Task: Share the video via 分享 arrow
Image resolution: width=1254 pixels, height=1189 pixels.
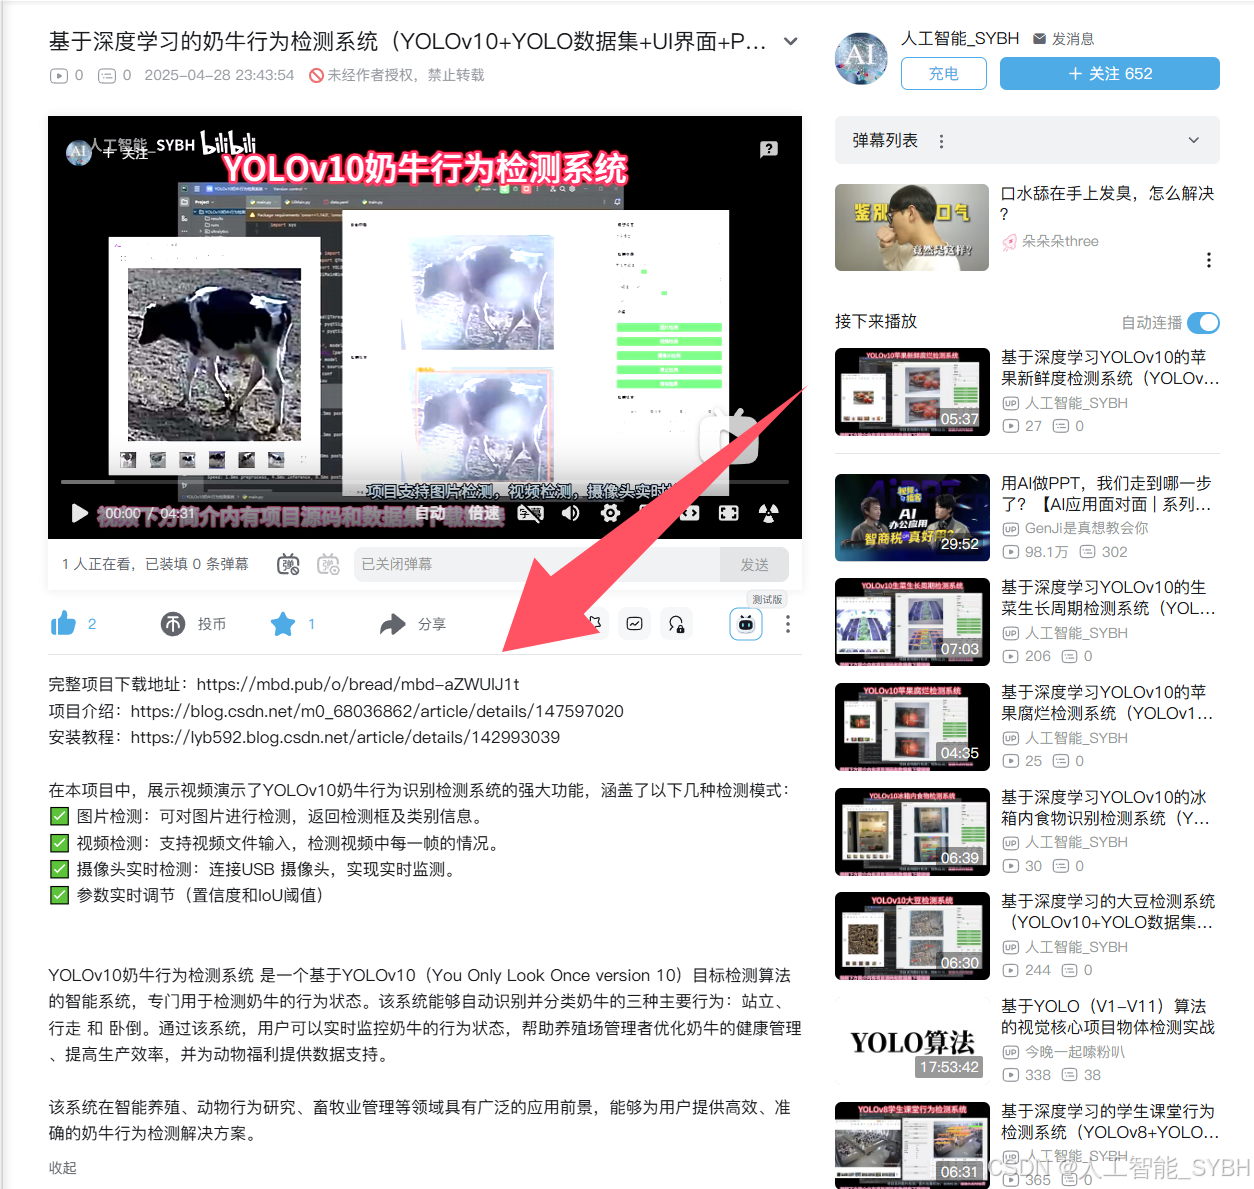Action: 392,624
